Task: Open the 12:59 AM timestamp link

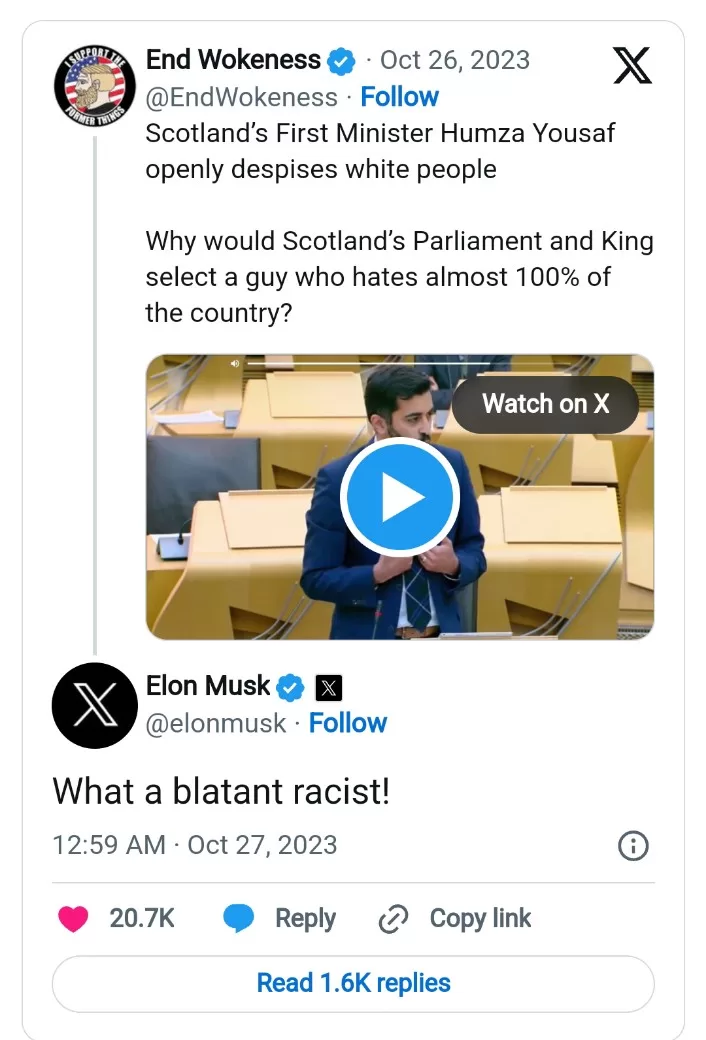Action: 194,845
